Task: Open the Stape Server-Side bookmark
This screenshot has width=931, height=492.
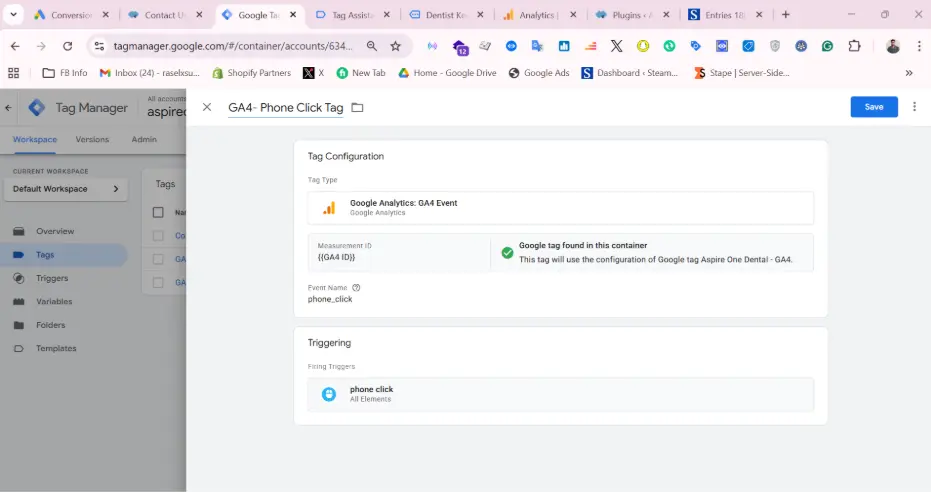Action: point(742,72)
